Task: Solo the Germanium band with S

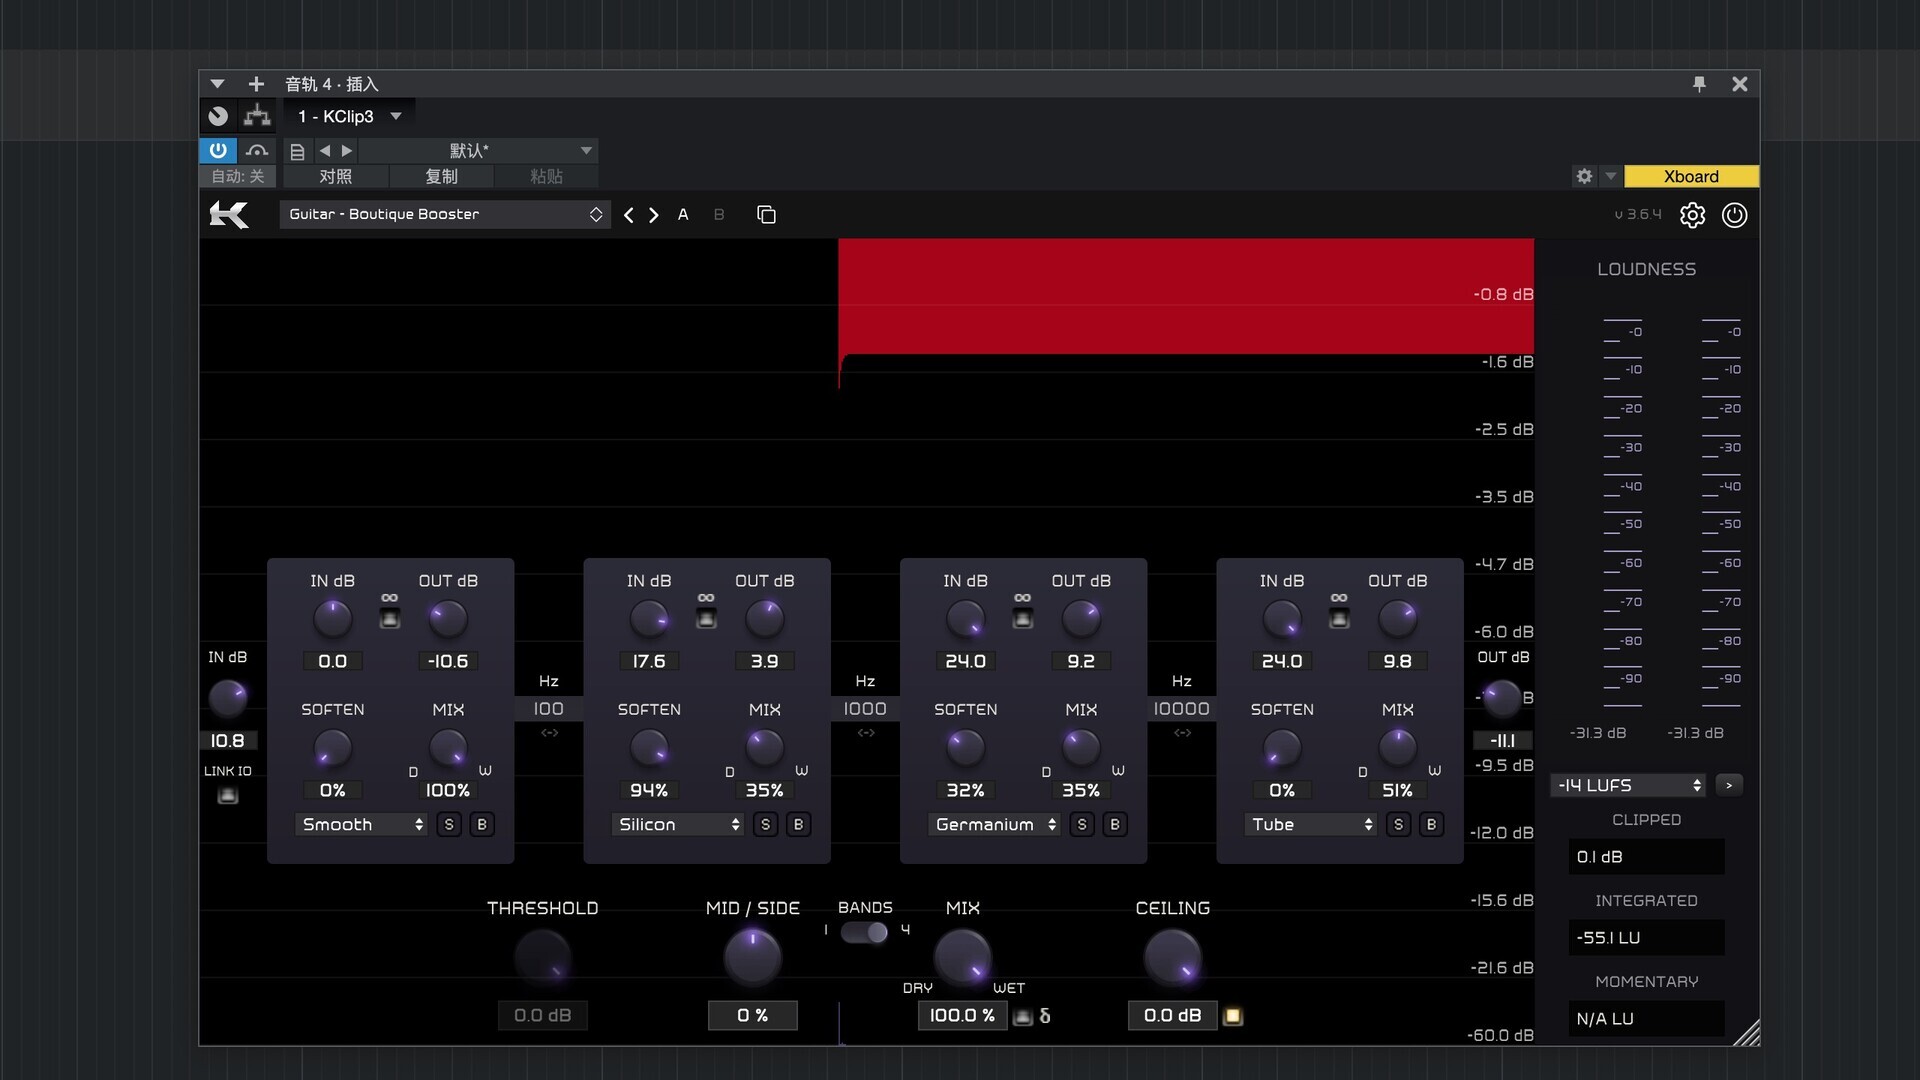Action: point(1082,824)
